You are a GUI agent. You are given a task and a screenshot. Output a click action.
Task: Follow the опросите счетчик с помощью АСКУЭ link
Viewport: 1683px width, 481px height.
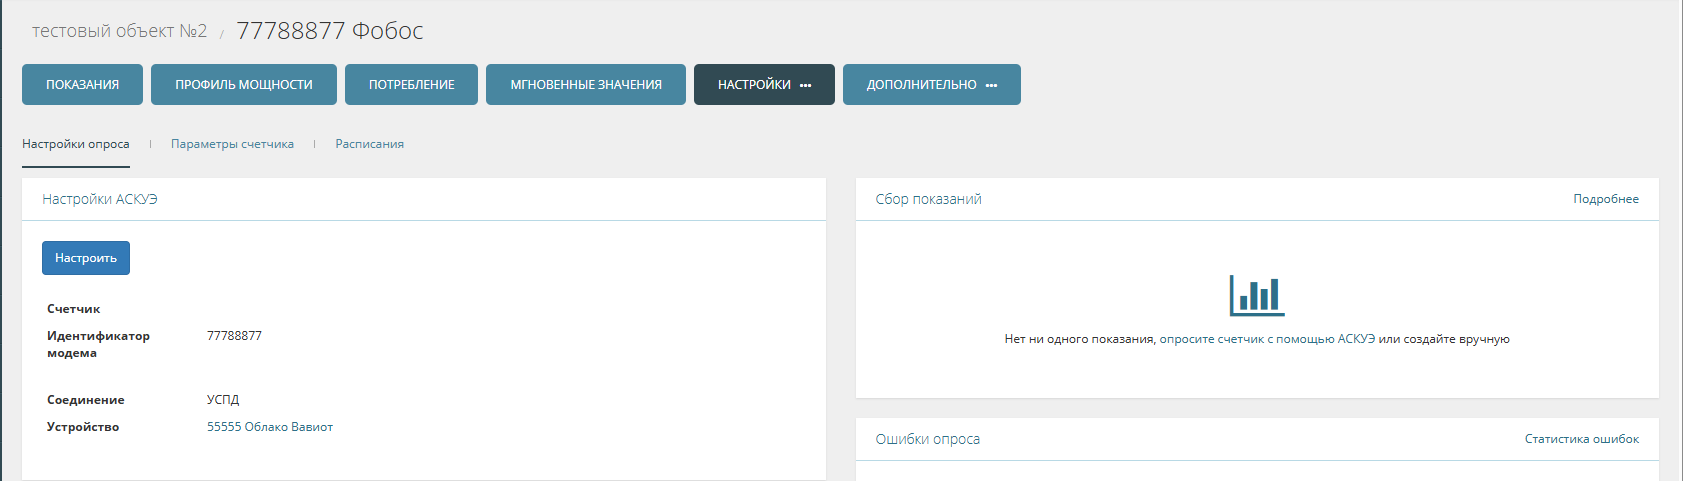pos(1266,339)
